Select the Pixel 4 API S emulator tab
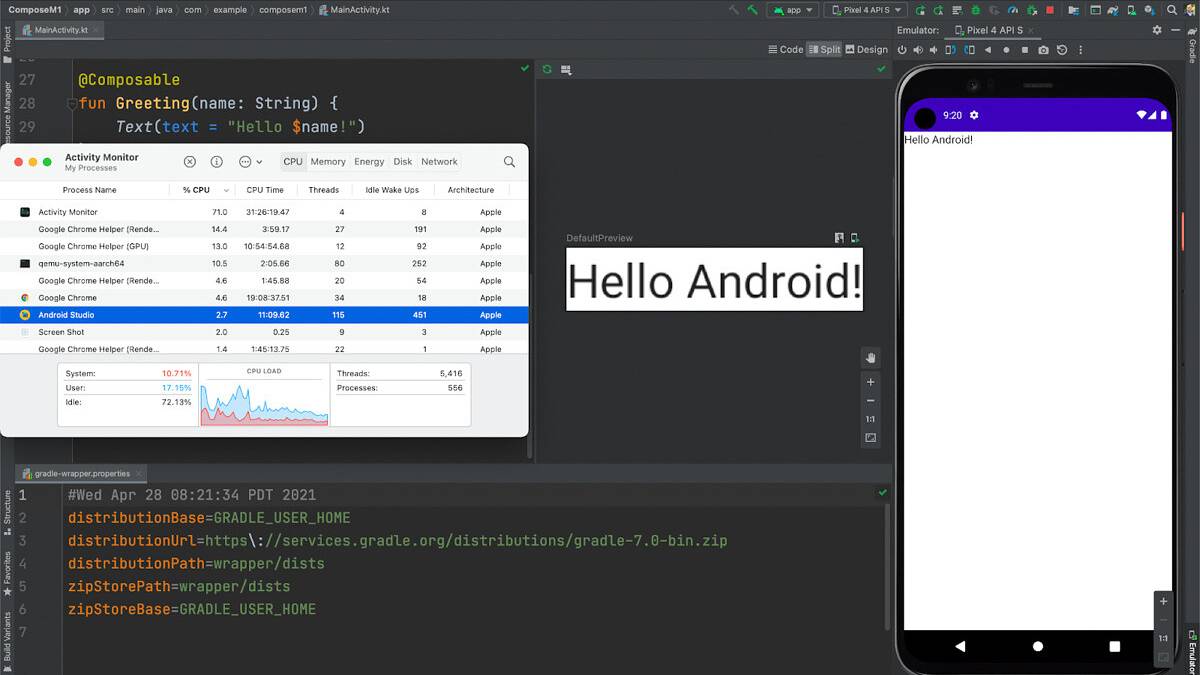Viewport: 1200px width, 675px height. pos(993,30)
